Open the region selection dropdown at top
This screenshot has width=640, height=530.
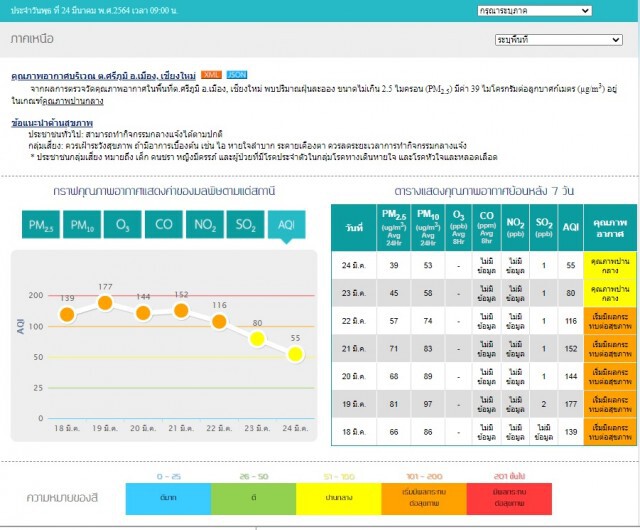pos(534,11)
